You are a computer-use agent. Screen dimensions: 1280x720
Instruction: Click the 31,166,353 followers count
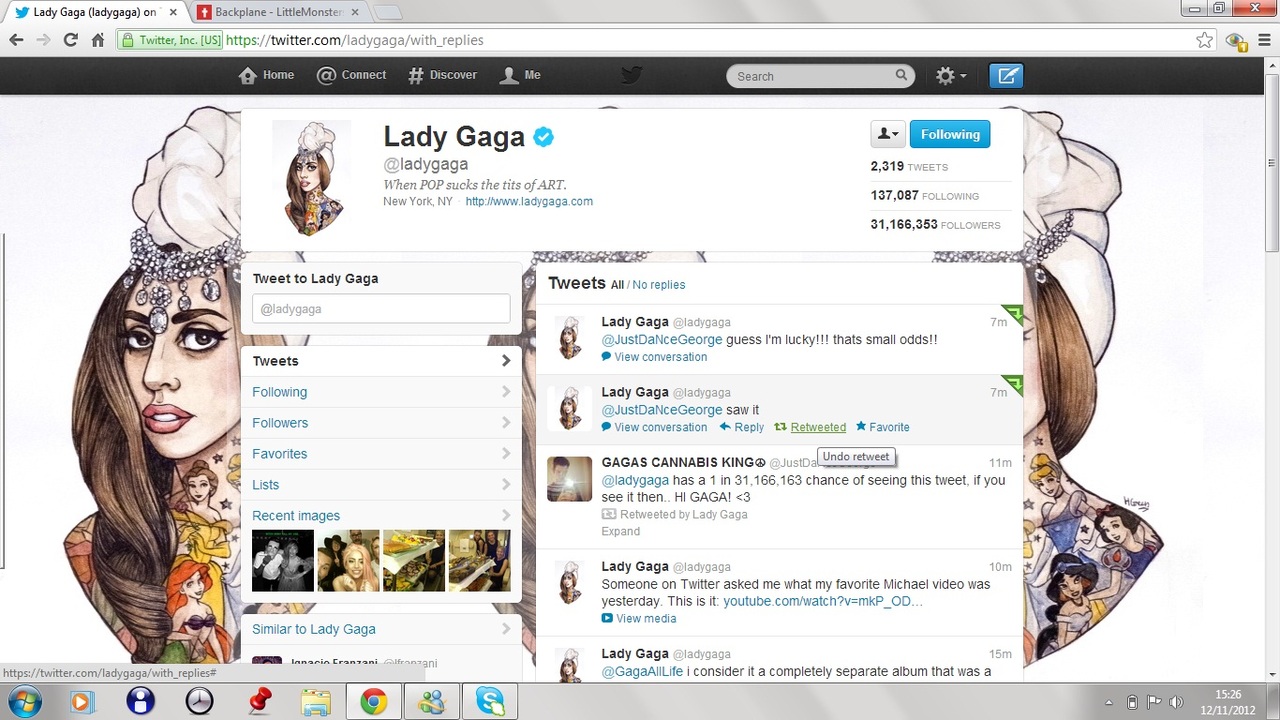(x=935, y=225)
